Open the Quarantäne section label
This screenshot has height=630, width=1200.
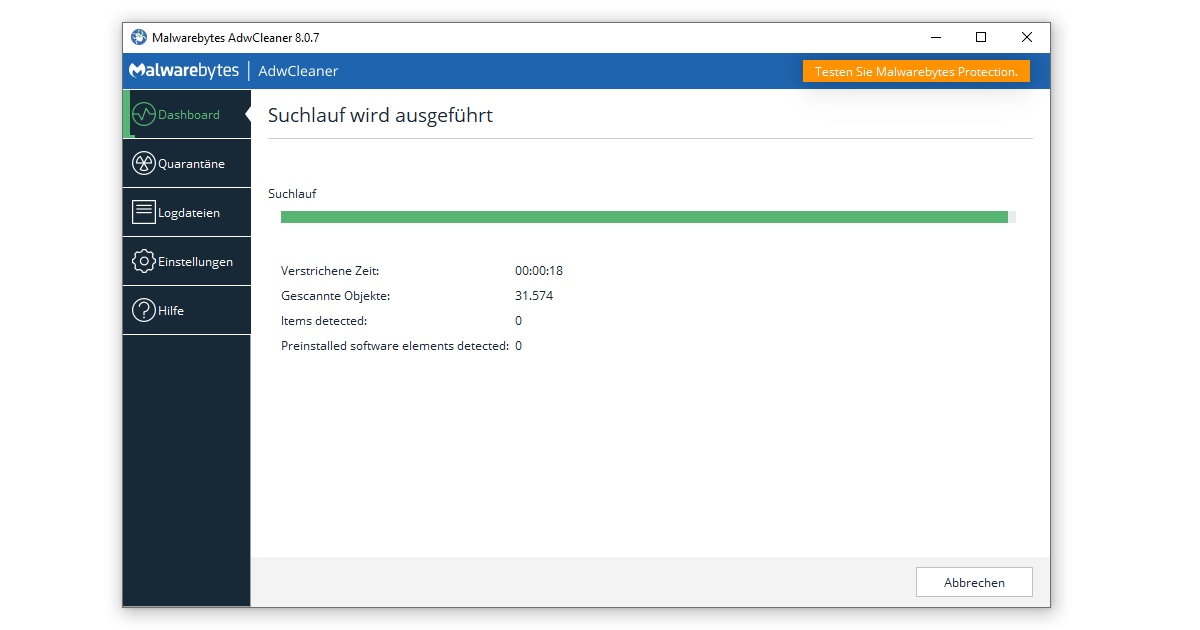click(x=191, y=164)
